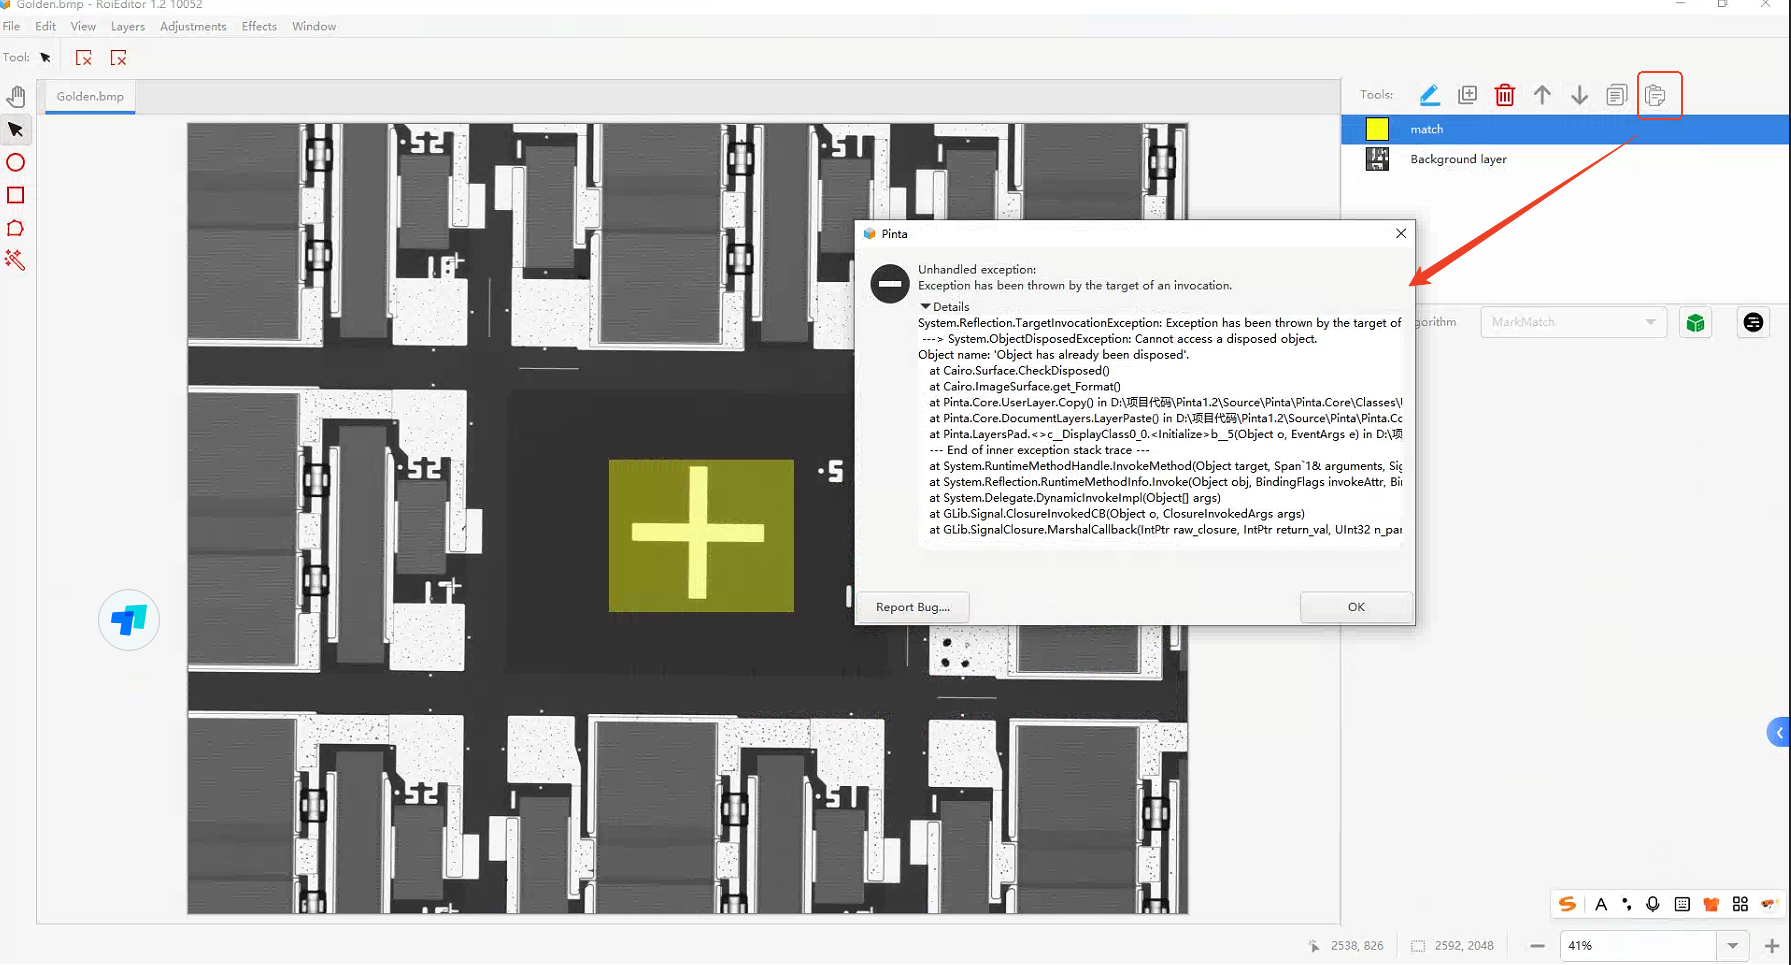
Task: Open the File menu
Action: pos(12,26)
